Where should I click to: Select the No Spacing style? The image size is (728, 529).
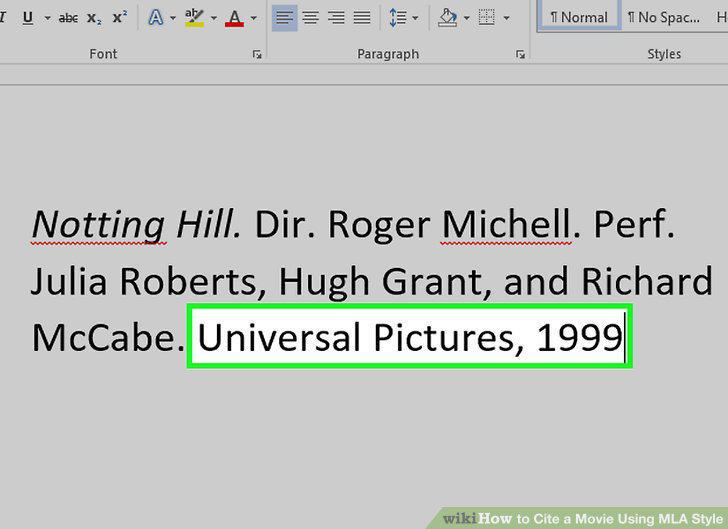point(664,18)
